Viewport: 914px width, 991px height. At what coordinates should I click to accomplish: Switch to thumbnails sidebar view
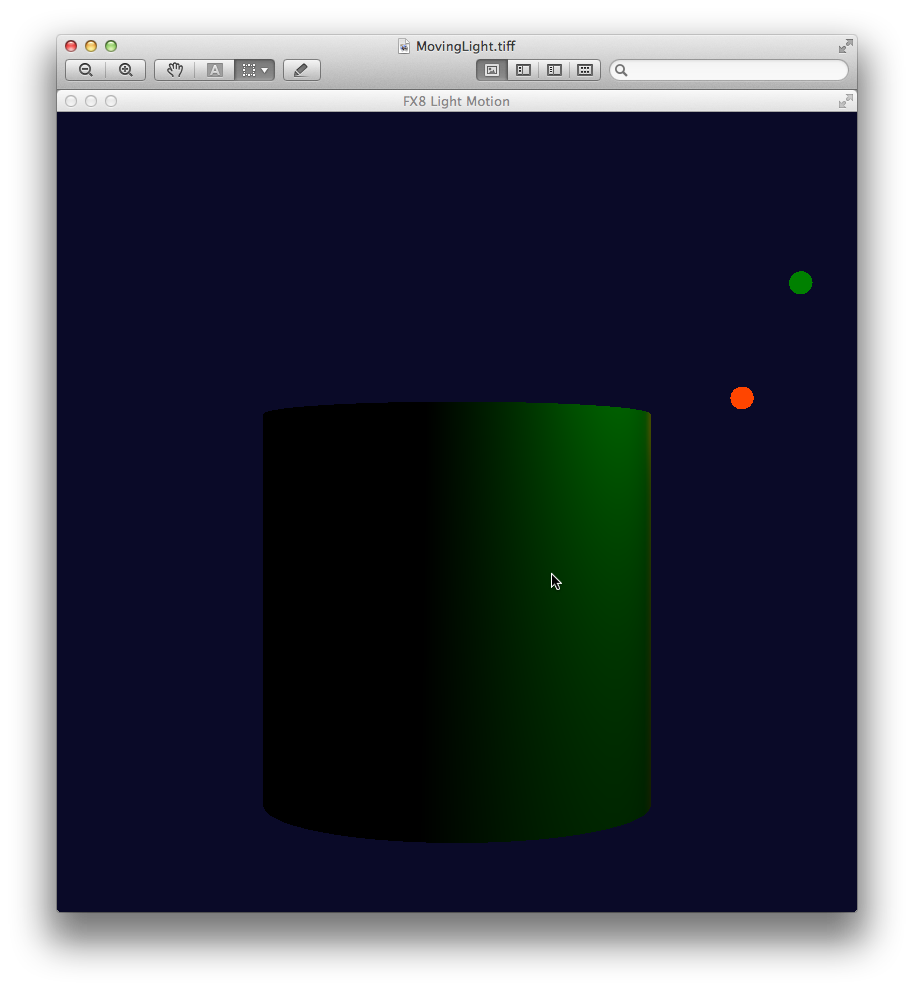click(523, 70)
